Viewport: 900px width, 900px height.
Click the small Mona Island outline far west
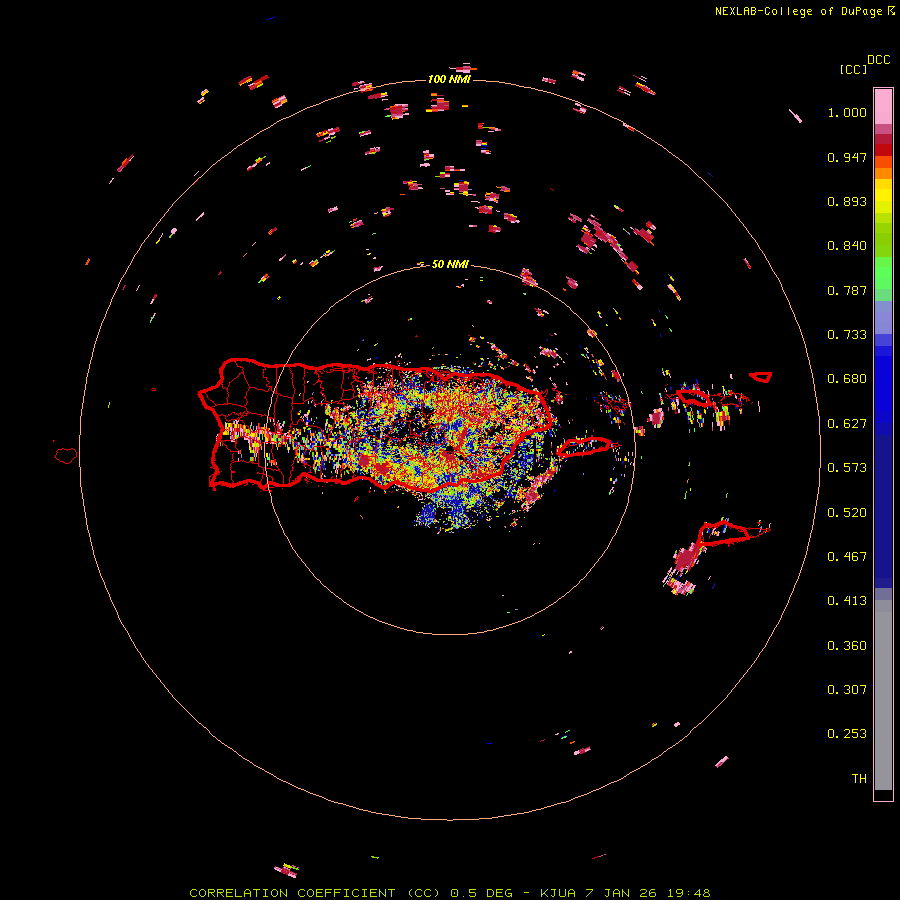66,456
